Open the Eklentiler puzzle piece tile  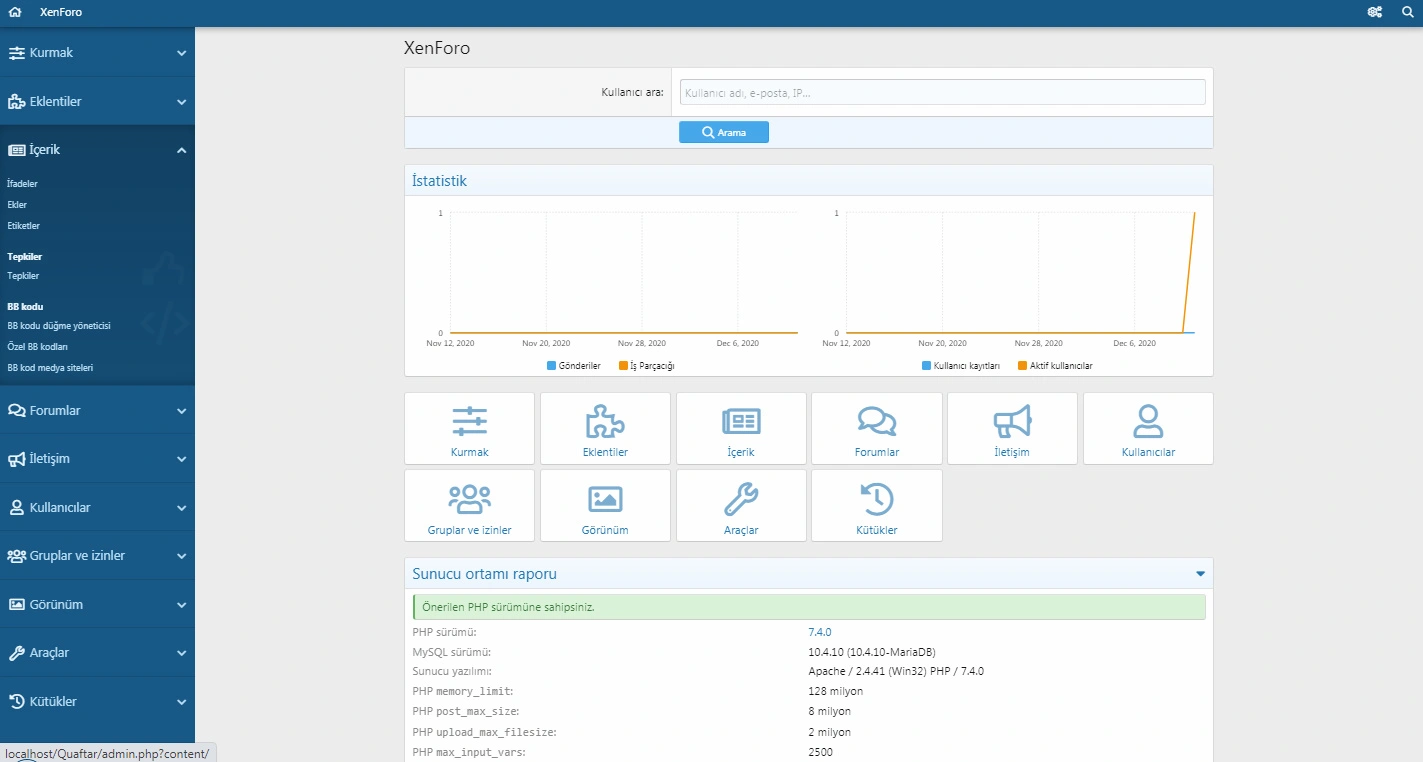click(606, 428)
